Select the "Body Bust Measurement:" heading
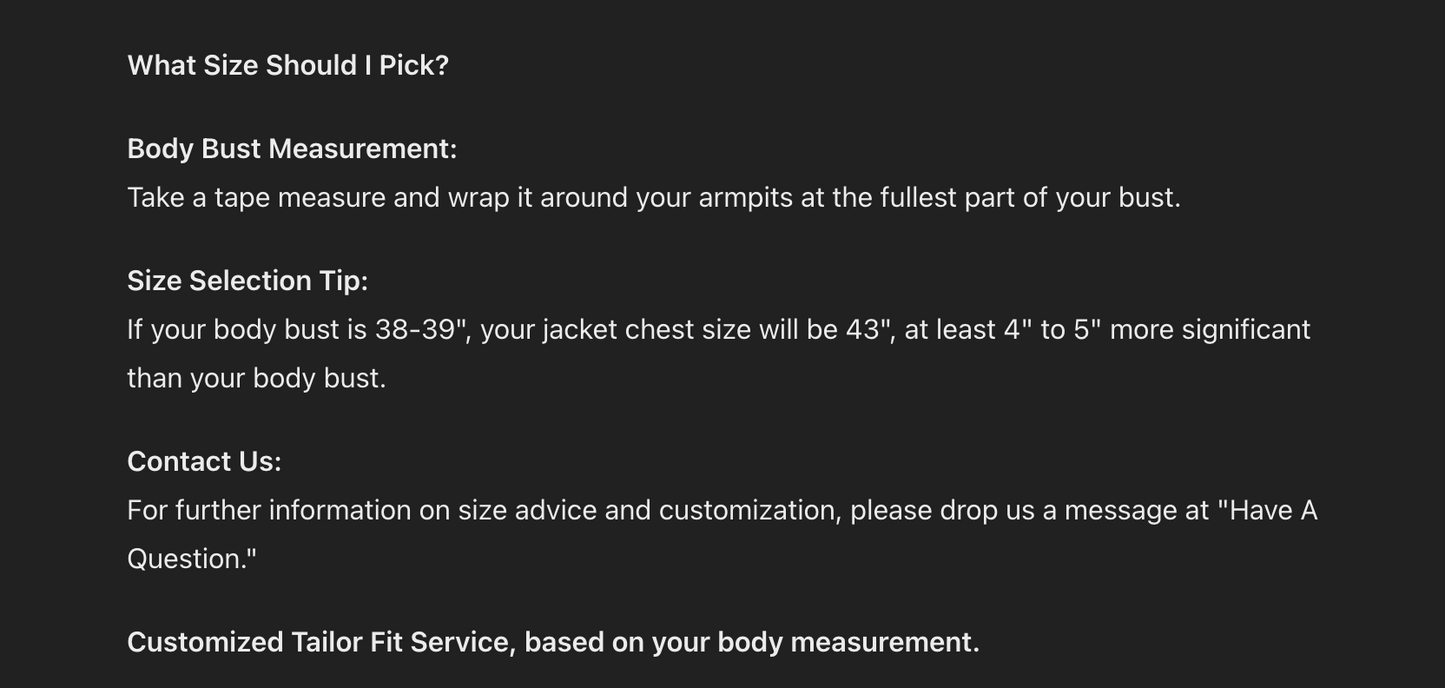 point(292,149)
